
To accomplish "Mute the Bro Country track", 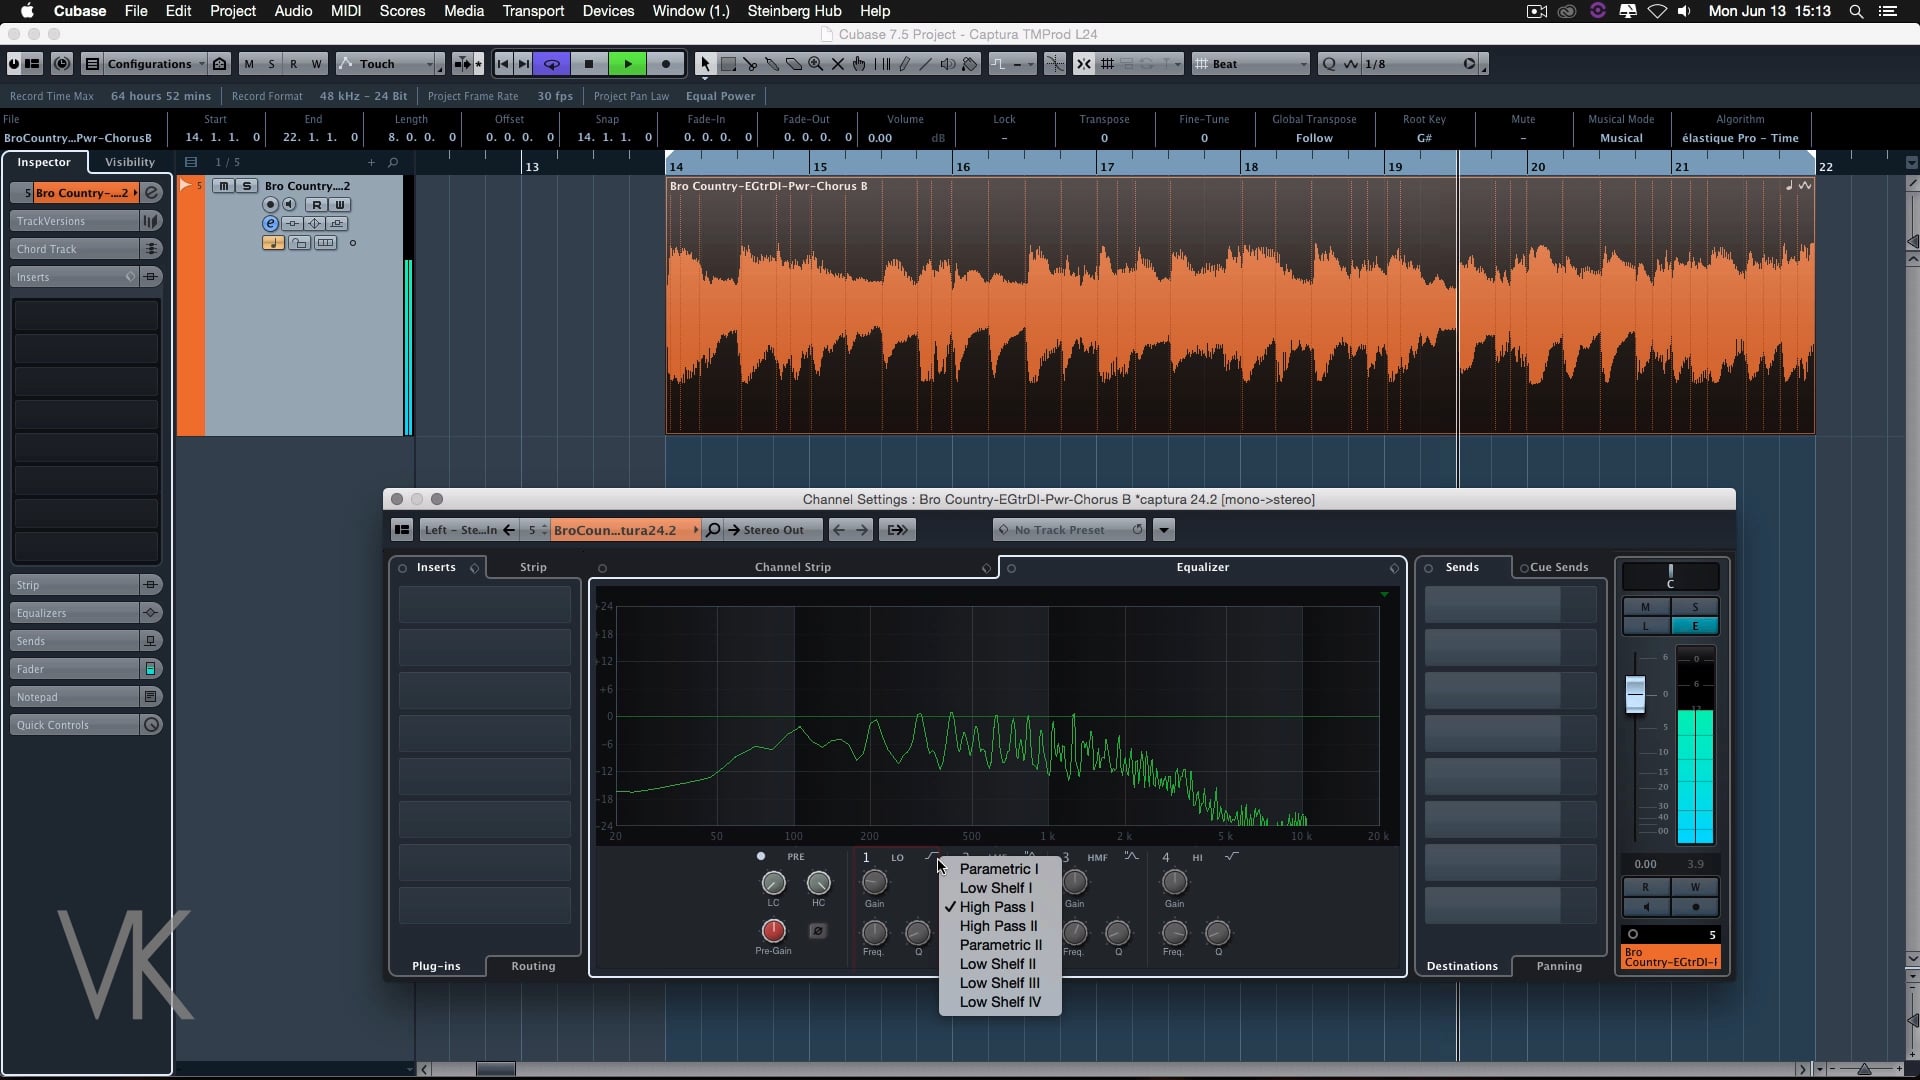I will tap(224, 186).
